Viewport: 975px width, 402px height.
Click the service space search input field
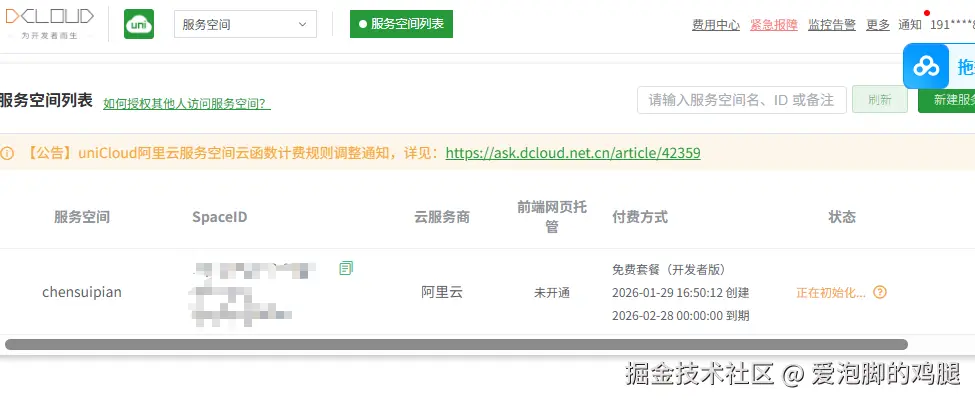[x=742, y=100]
